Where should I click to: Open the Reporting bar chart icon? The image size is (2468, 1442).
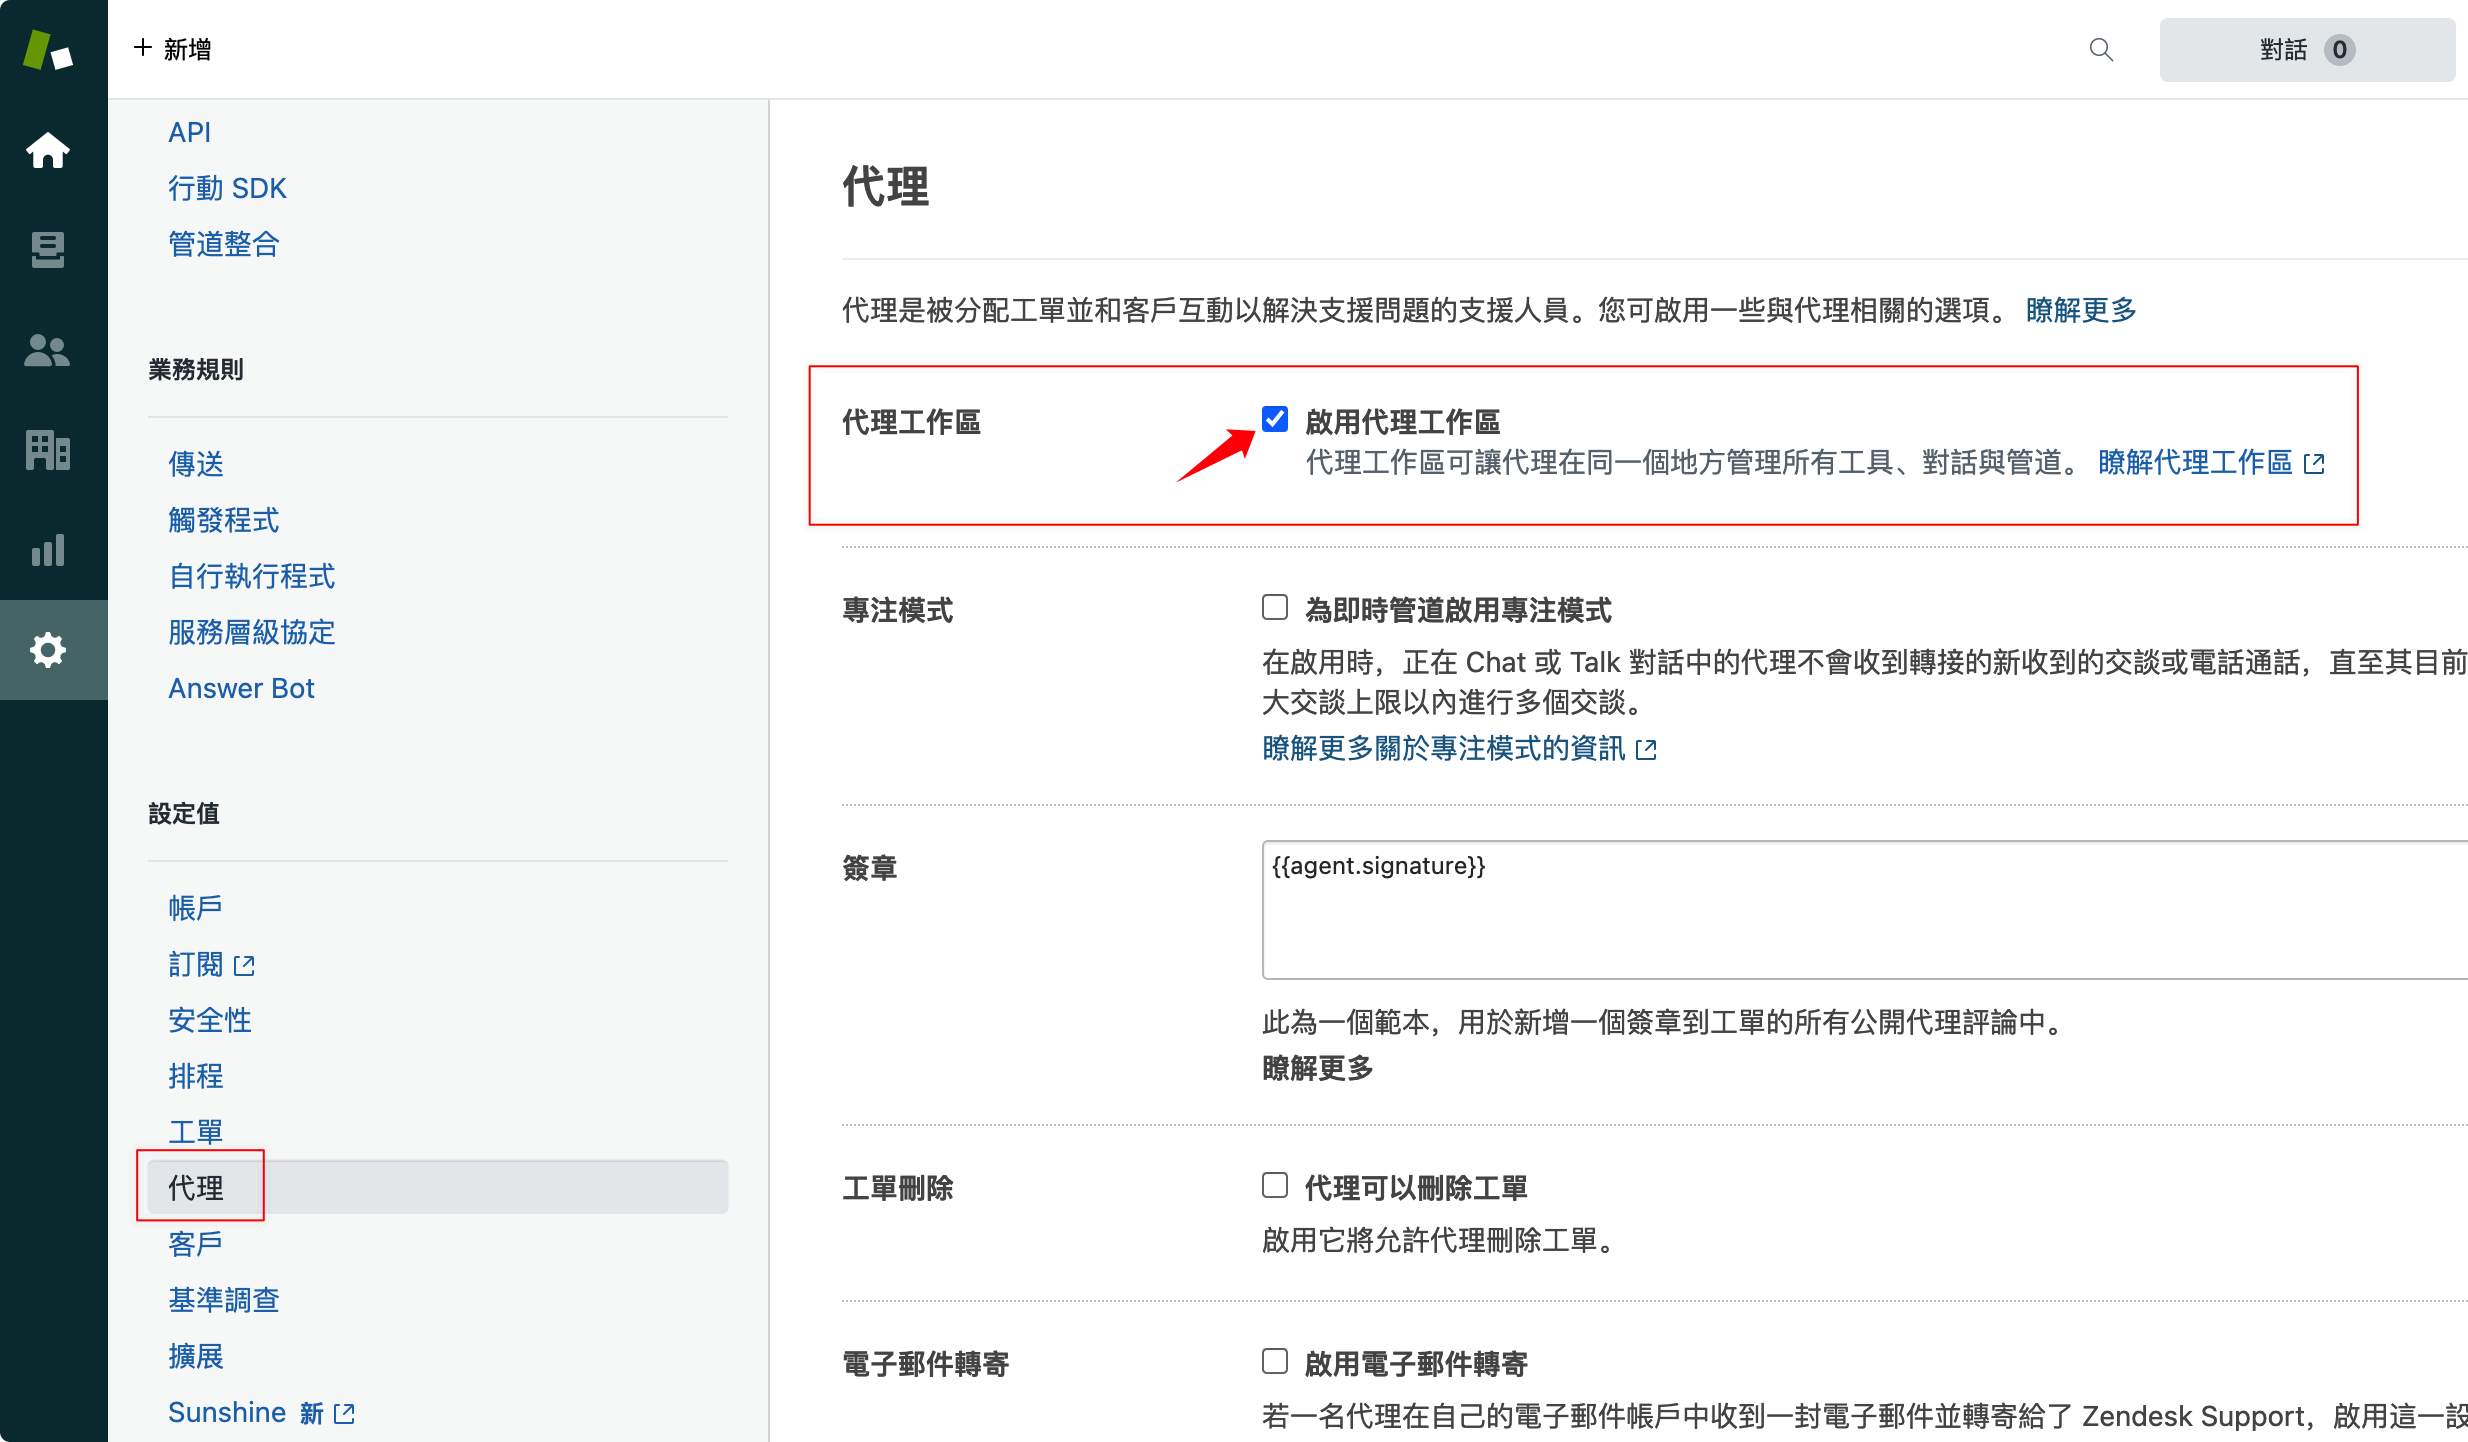click(x=47, y=550)
